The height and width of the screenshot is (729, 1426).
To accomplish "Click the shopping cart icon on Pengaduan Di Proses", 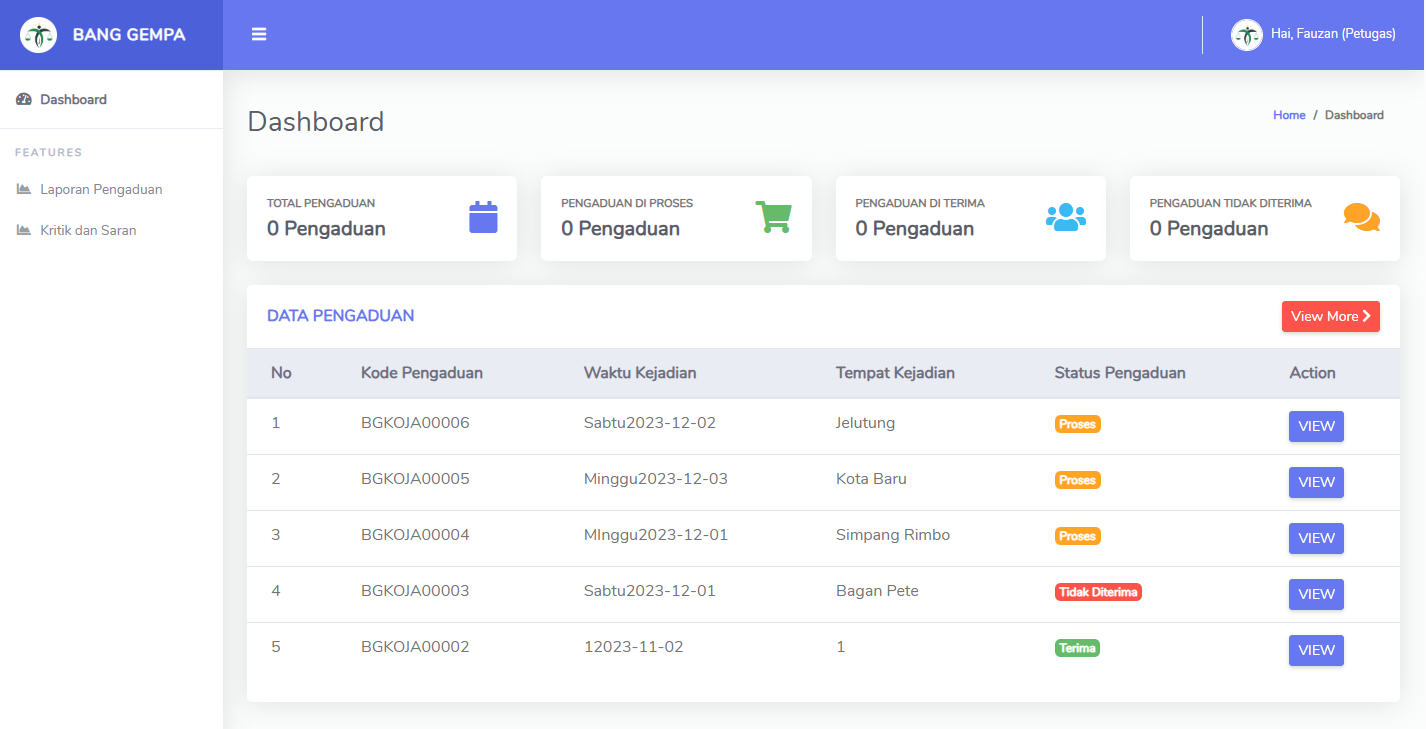I will coord(773,217).
